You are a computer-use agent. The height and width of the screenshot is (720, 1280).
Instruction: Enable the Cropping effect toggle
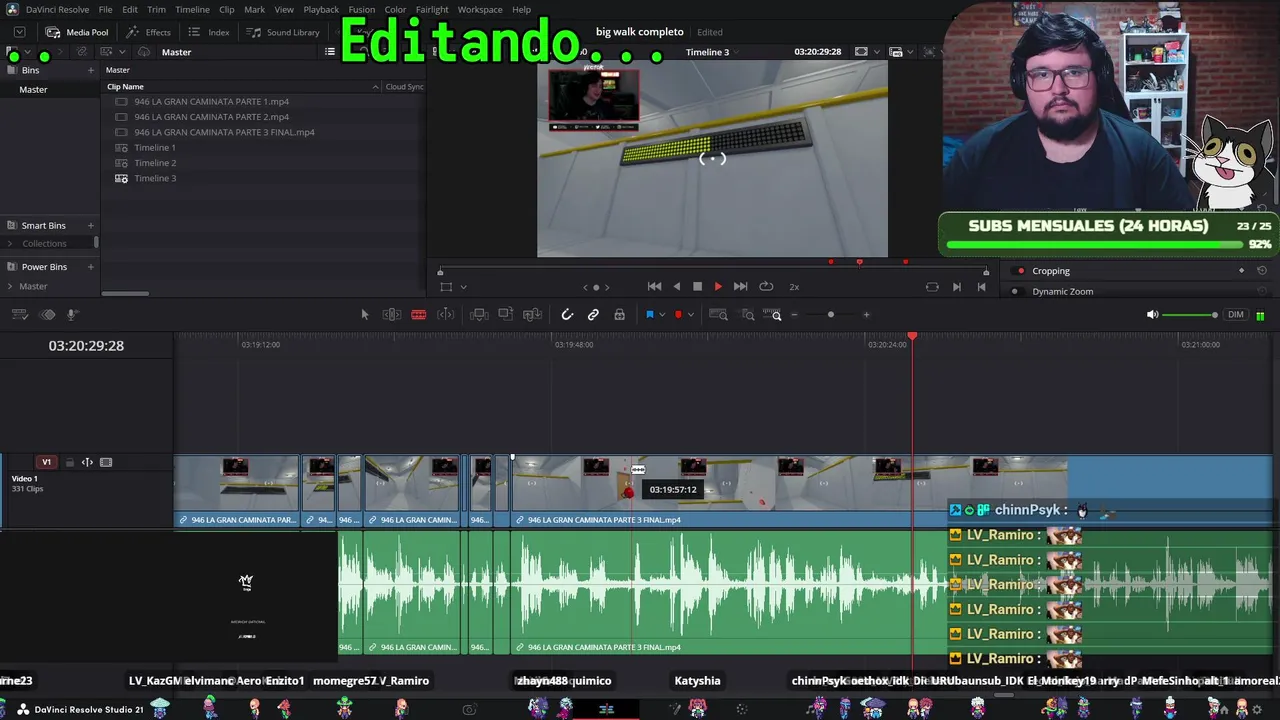[1020, 271]
